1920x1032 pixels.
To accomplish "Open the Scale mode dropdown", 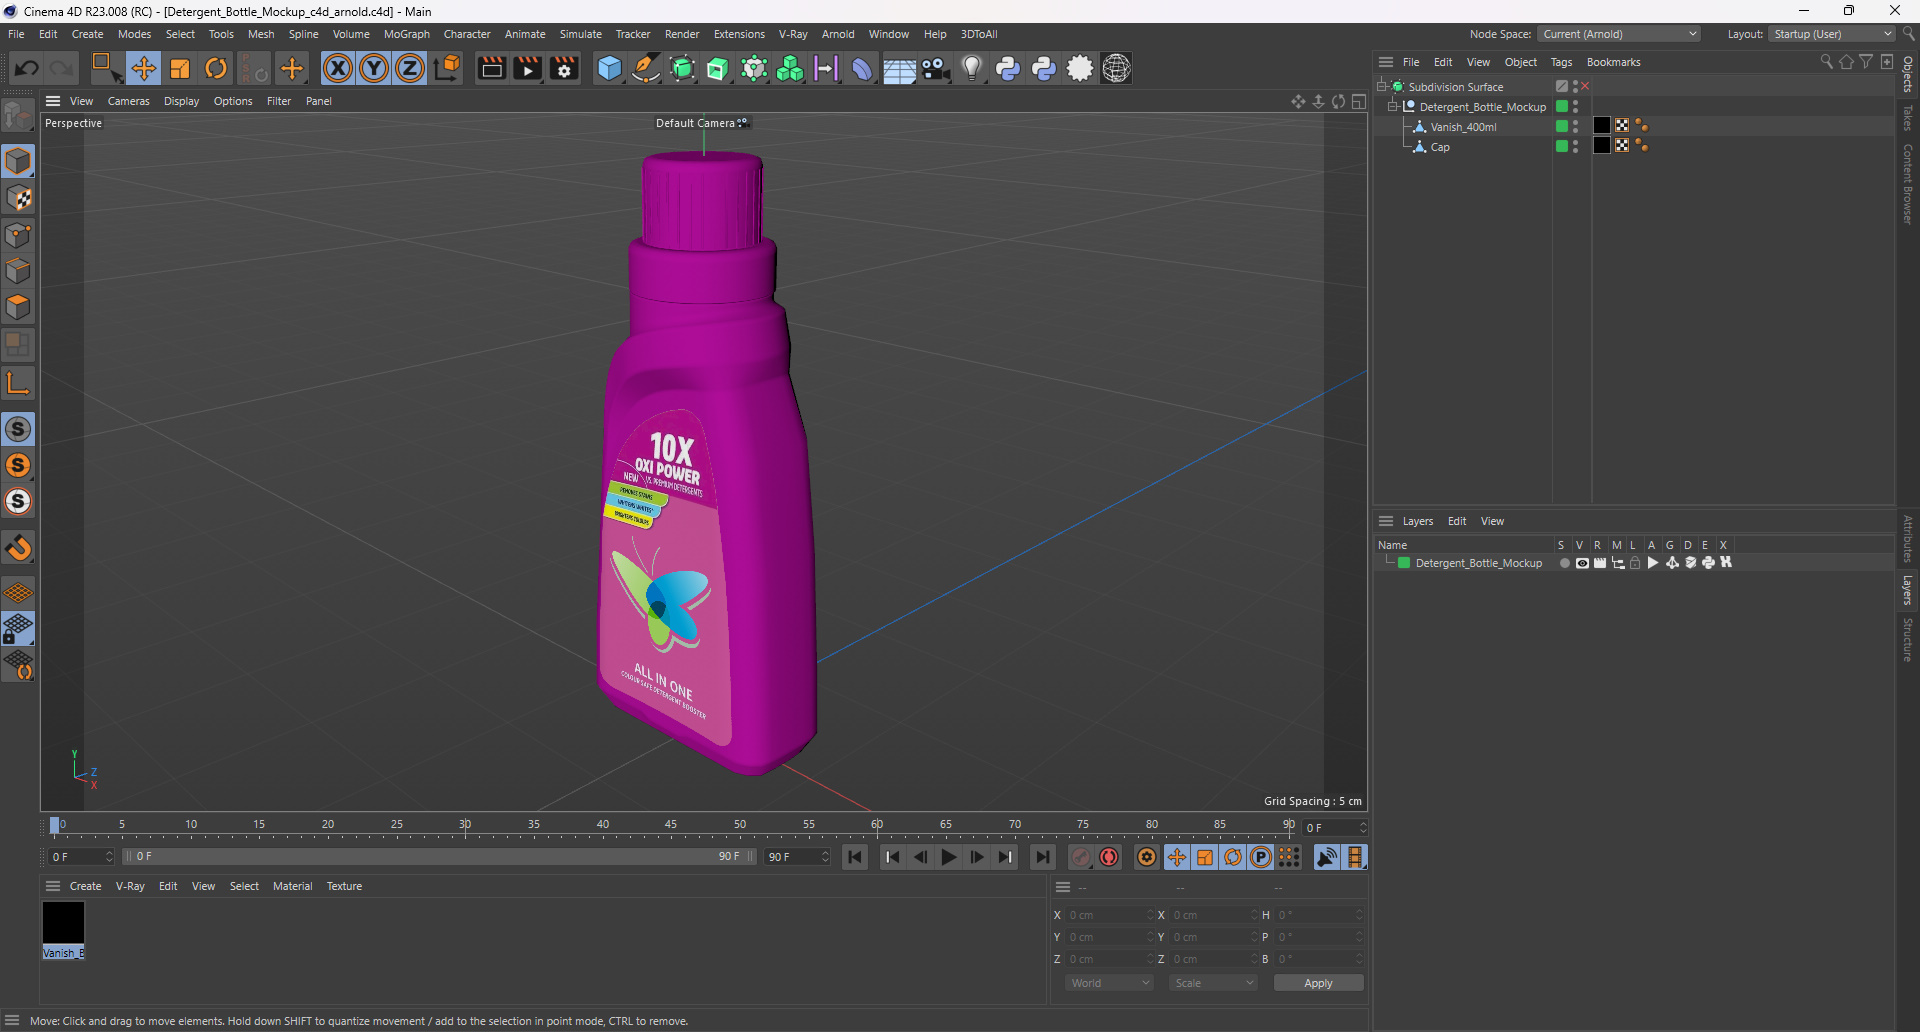I will click(x=1213, y=983).
